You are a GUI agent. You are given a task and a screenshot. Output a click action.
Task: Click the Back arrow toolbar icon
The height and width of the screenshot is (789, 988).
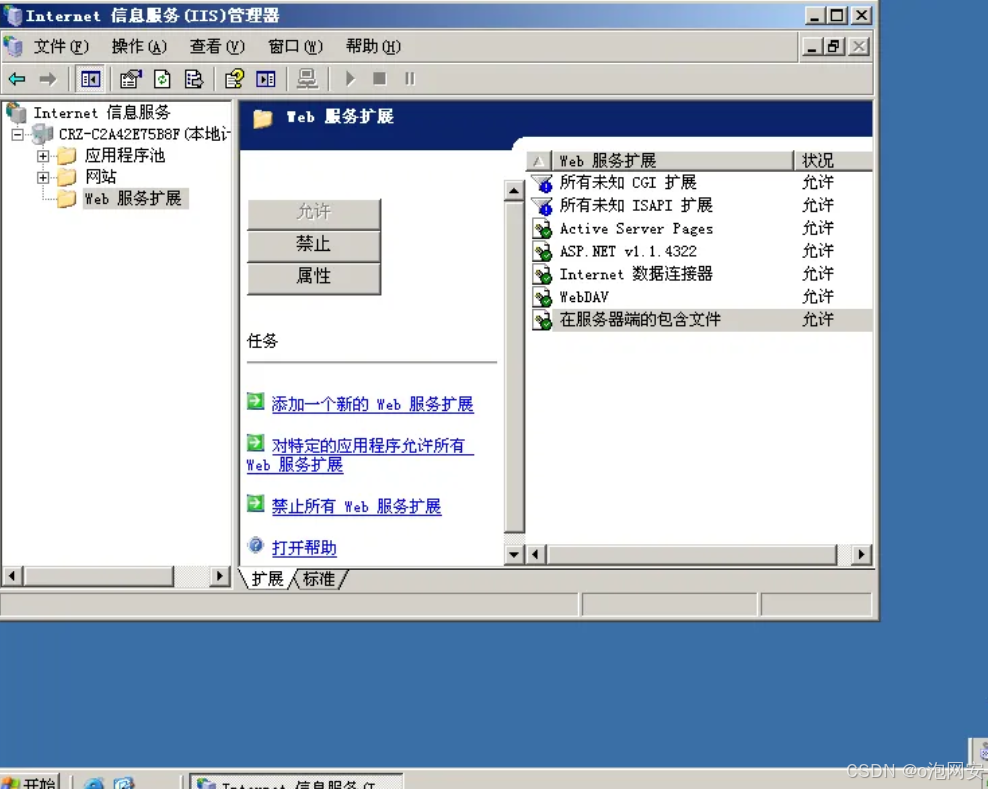point(17,79)
